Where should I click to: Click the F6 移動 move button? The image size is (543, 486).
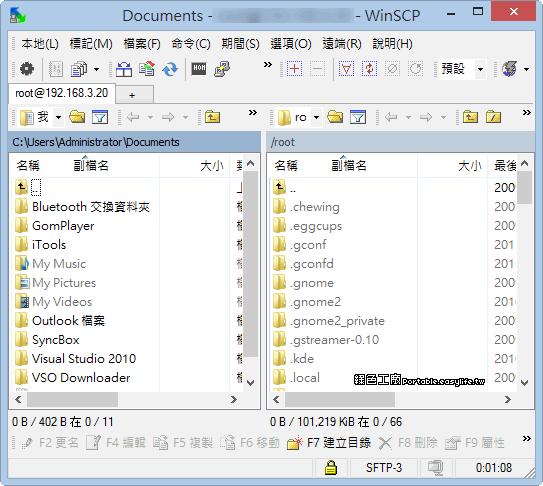250,443
